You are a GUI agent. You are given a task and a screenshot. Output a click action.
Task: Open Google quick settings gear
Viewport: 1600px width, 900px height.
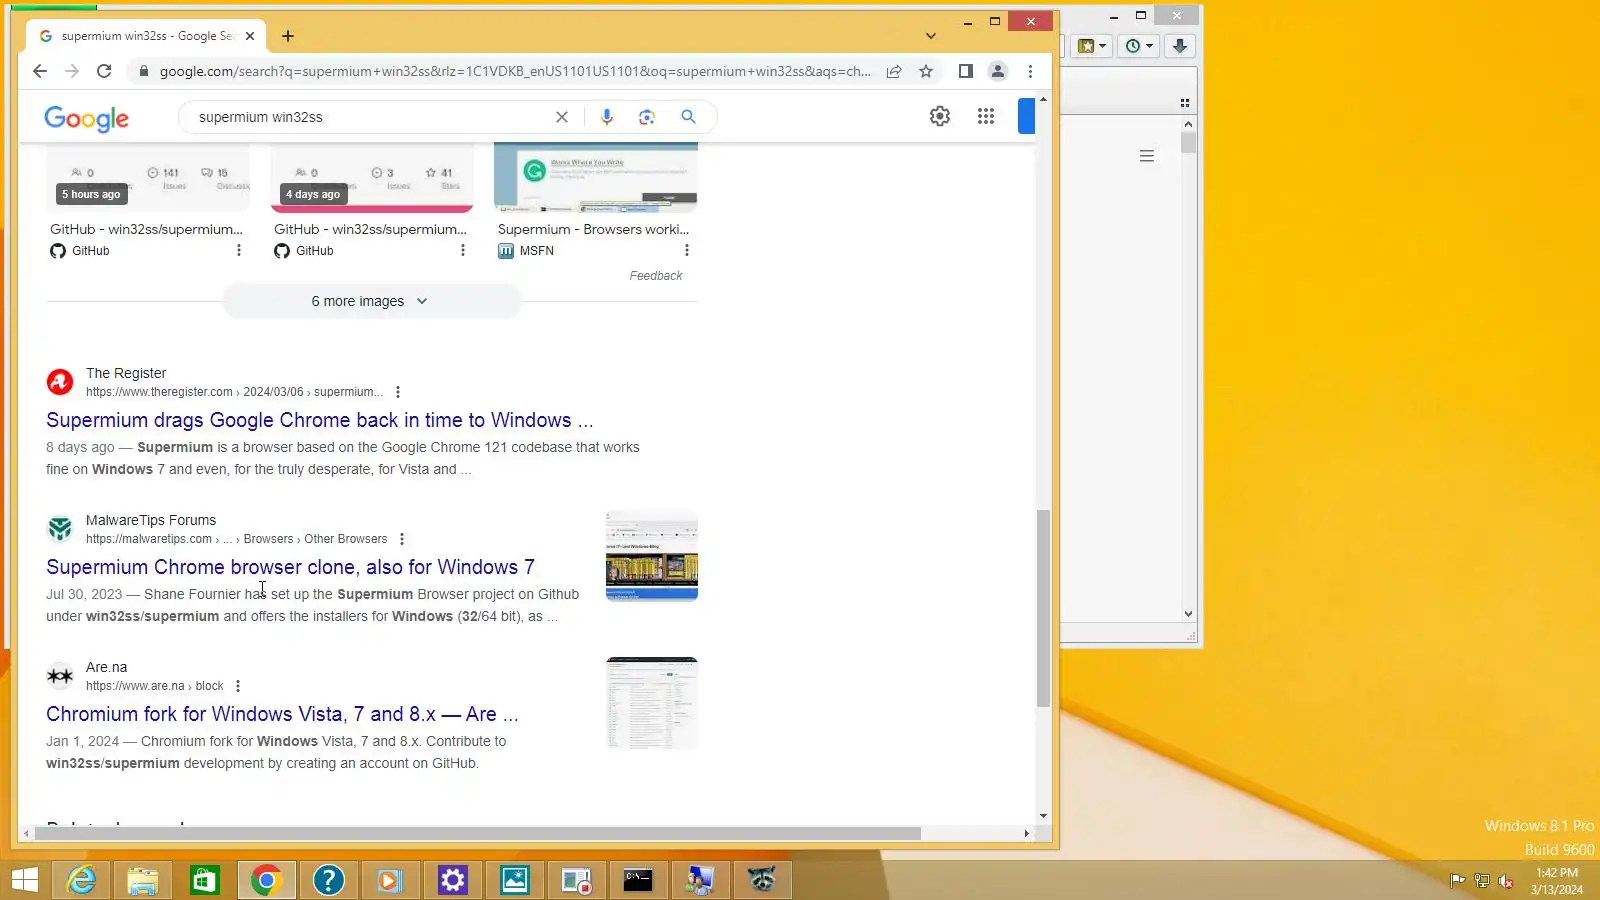pyautogui.click(x=940, y=116)
